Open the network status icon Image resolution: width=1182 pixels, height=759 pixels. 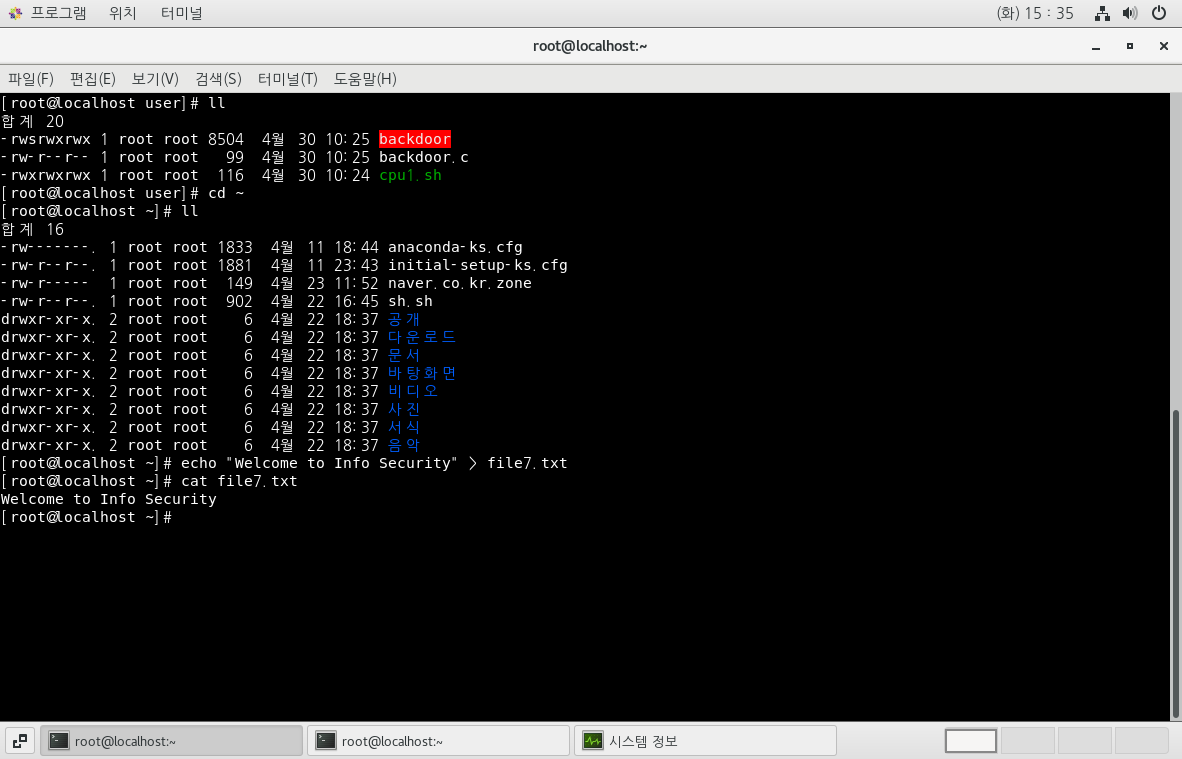click(x=1102, y=13)
